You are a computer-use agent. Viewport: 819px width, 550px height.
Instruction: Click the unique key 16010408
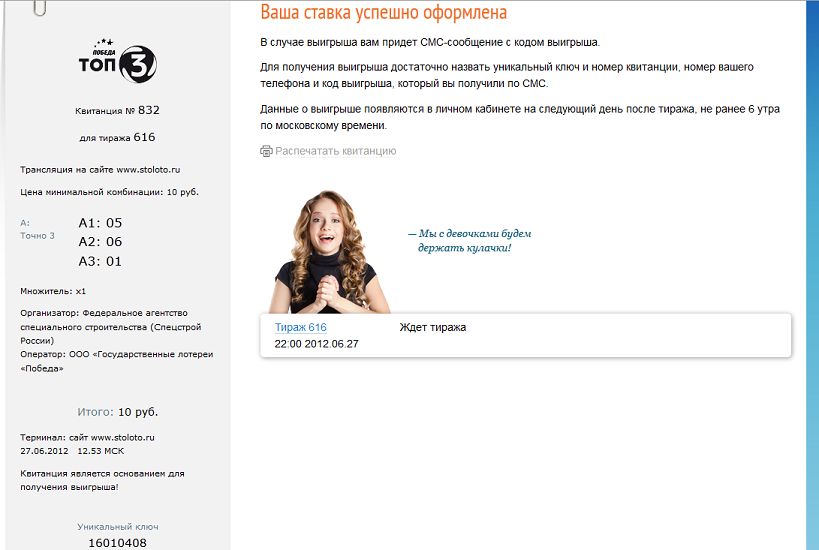pyautogui.click(x=118, y=543)
